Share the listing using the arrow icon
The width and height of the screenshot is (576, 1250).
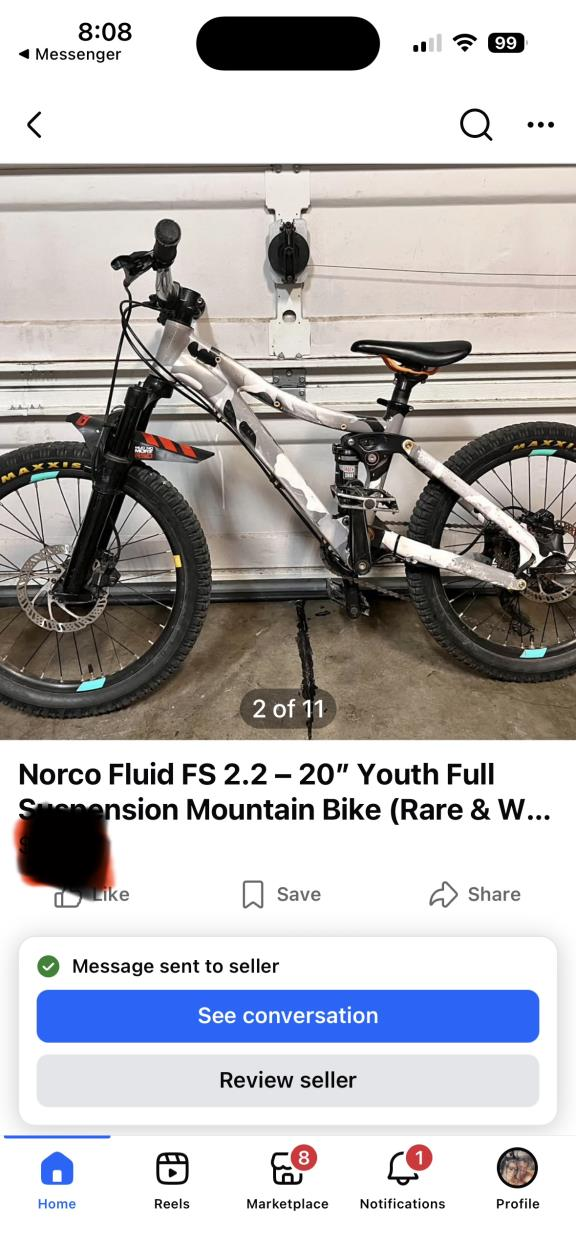[474, 894]
